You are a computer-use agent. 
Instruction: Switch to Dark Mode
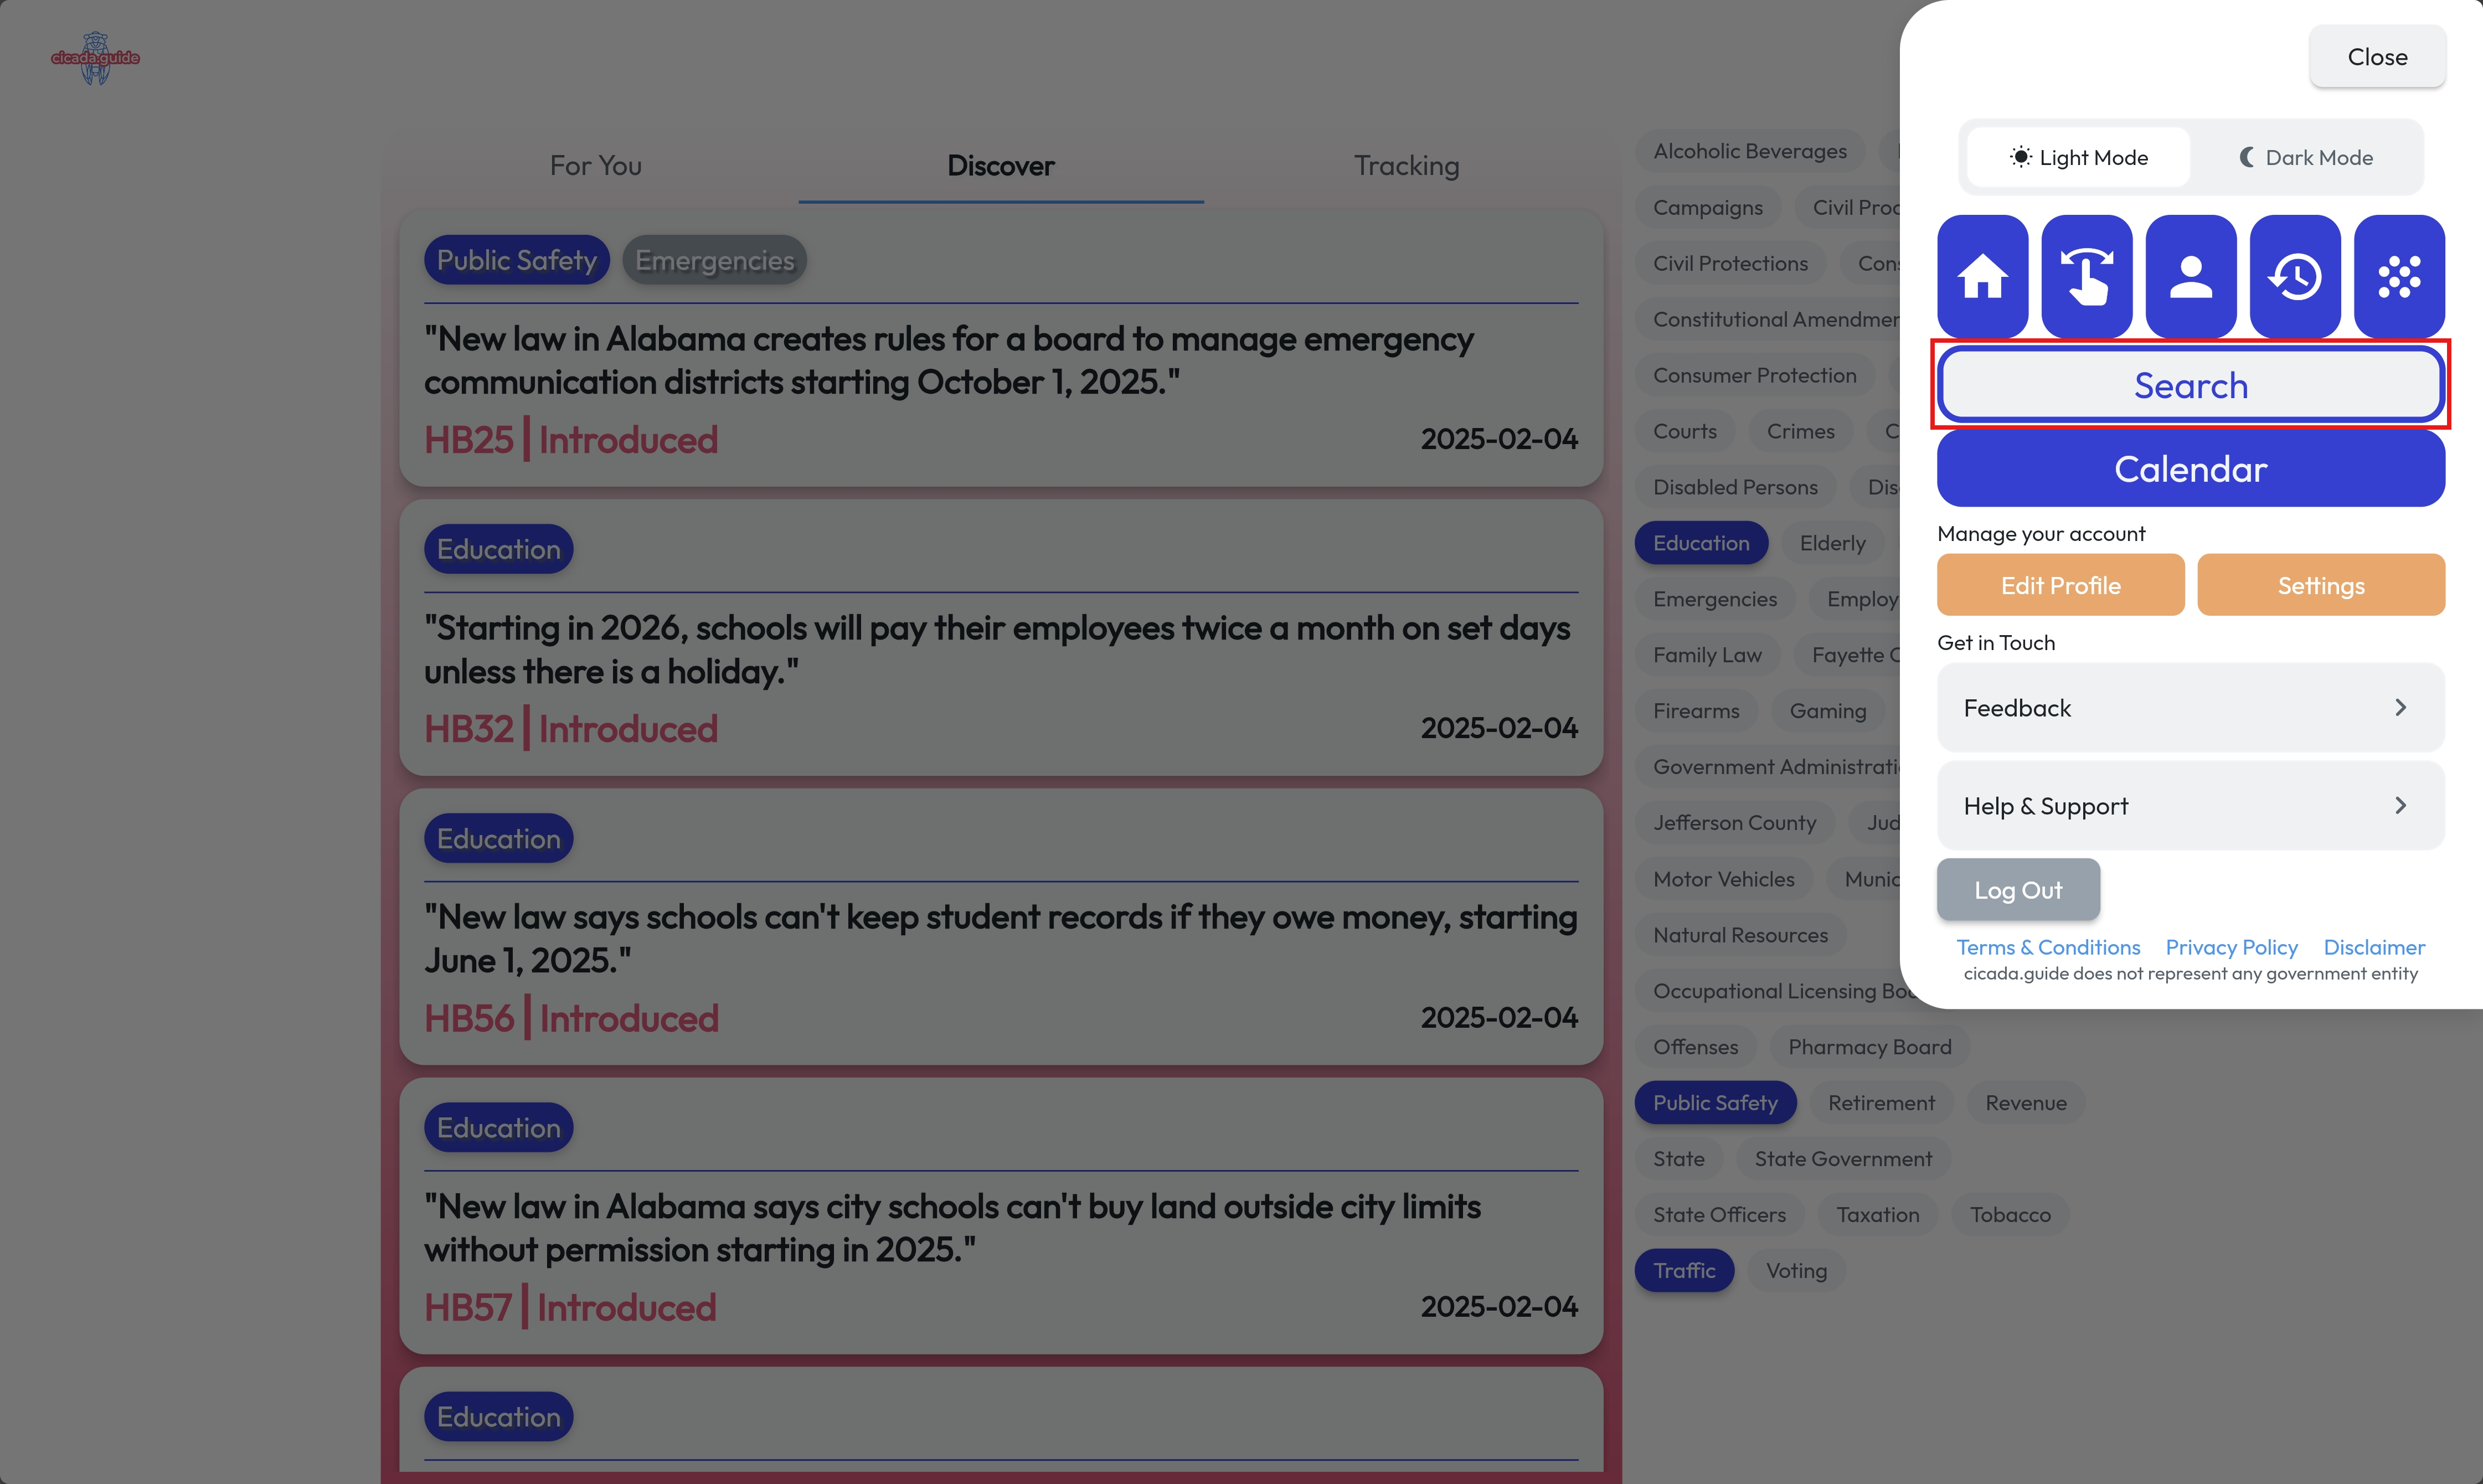2305,157
